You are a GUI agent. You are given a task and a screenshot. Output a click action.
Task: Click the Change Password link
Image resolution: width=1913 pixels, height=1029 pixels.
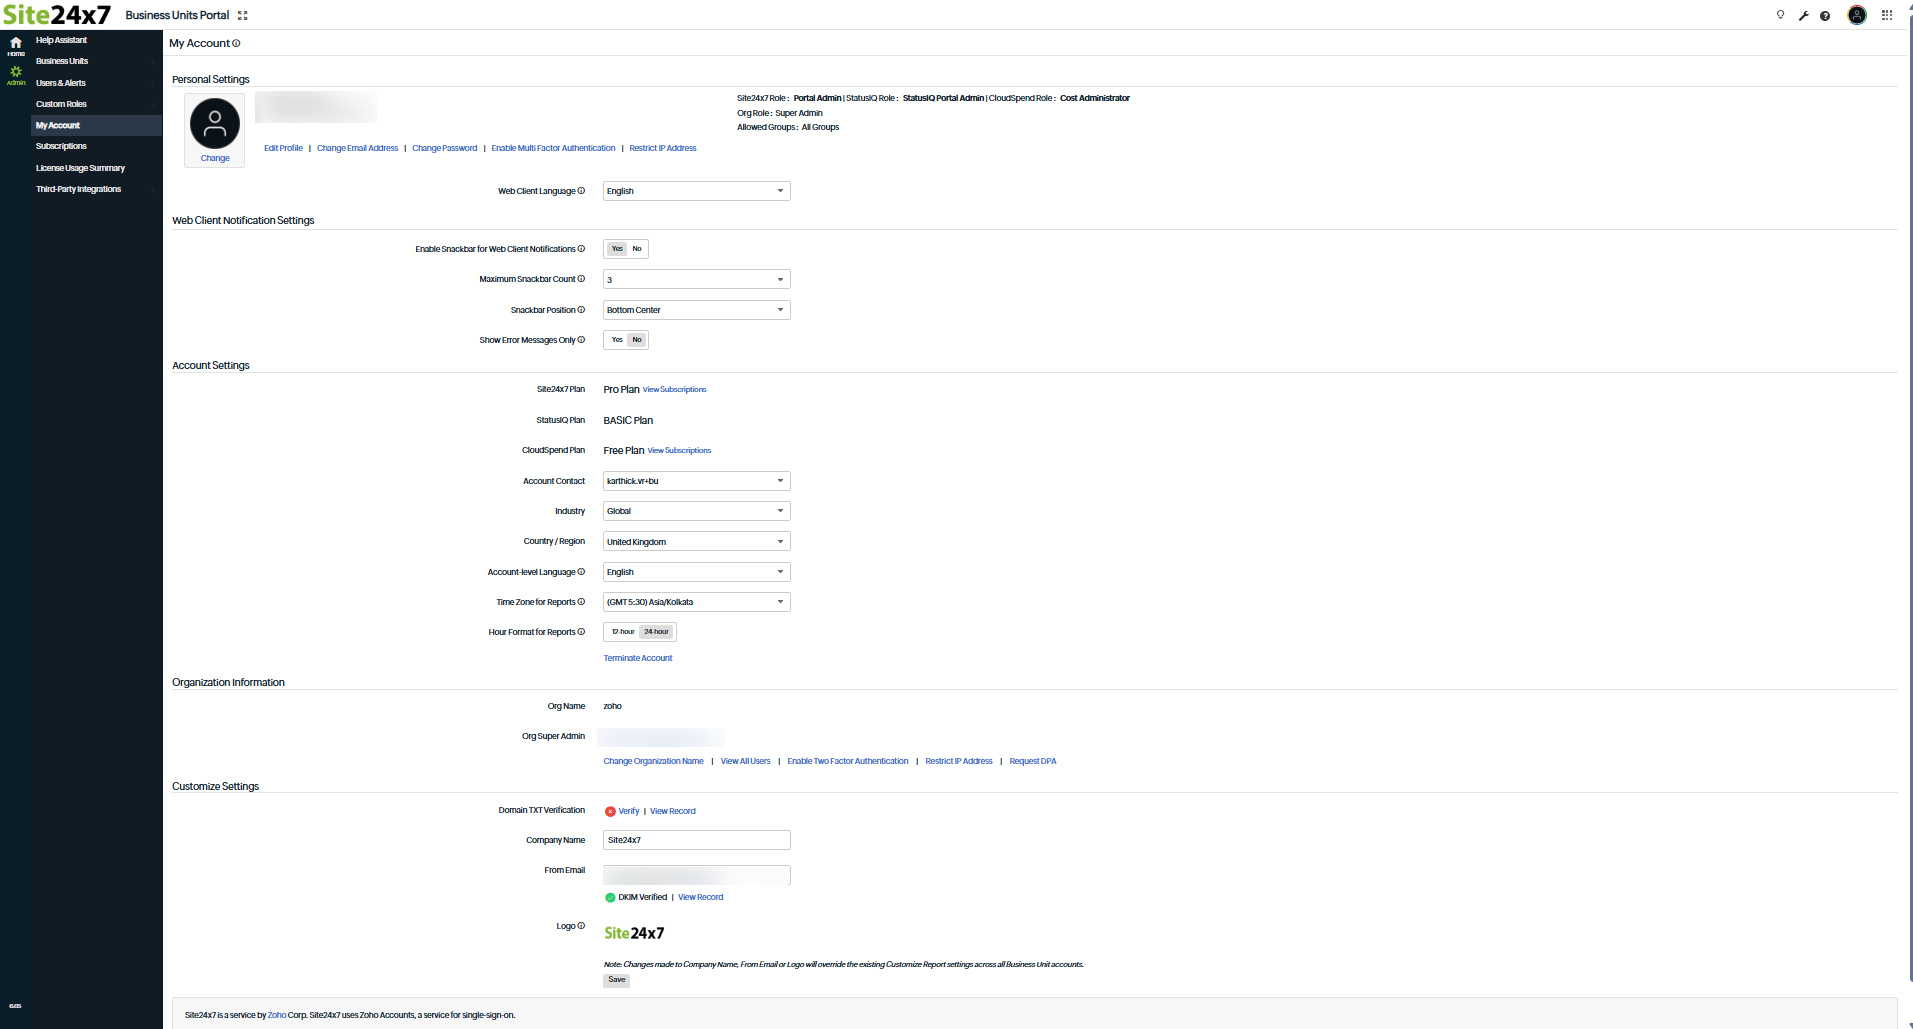pos(444,148)
